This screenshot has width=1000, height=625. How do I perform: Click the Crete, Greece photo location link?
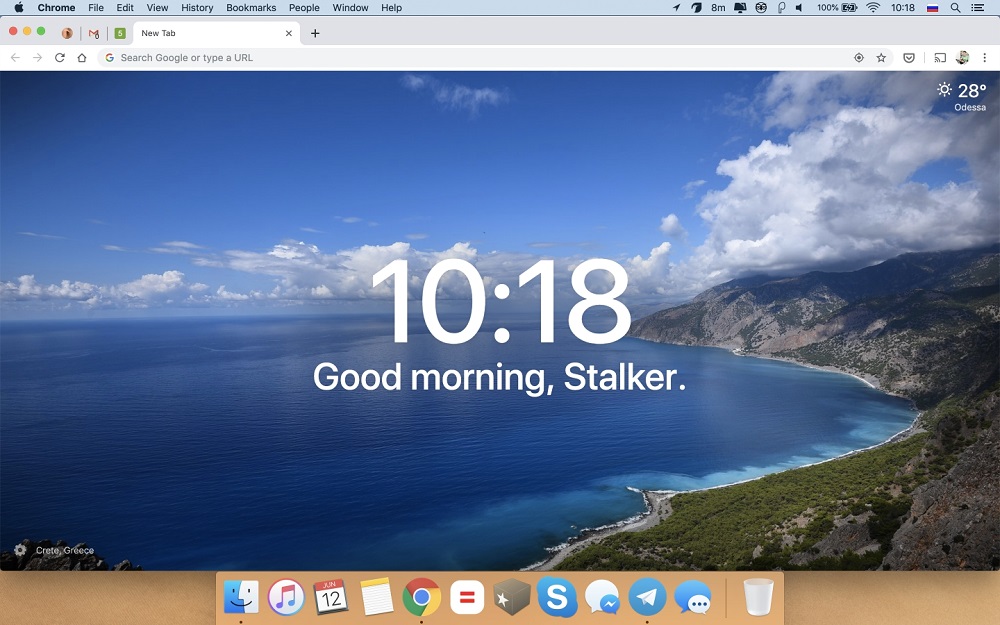(x=65, y=550)
